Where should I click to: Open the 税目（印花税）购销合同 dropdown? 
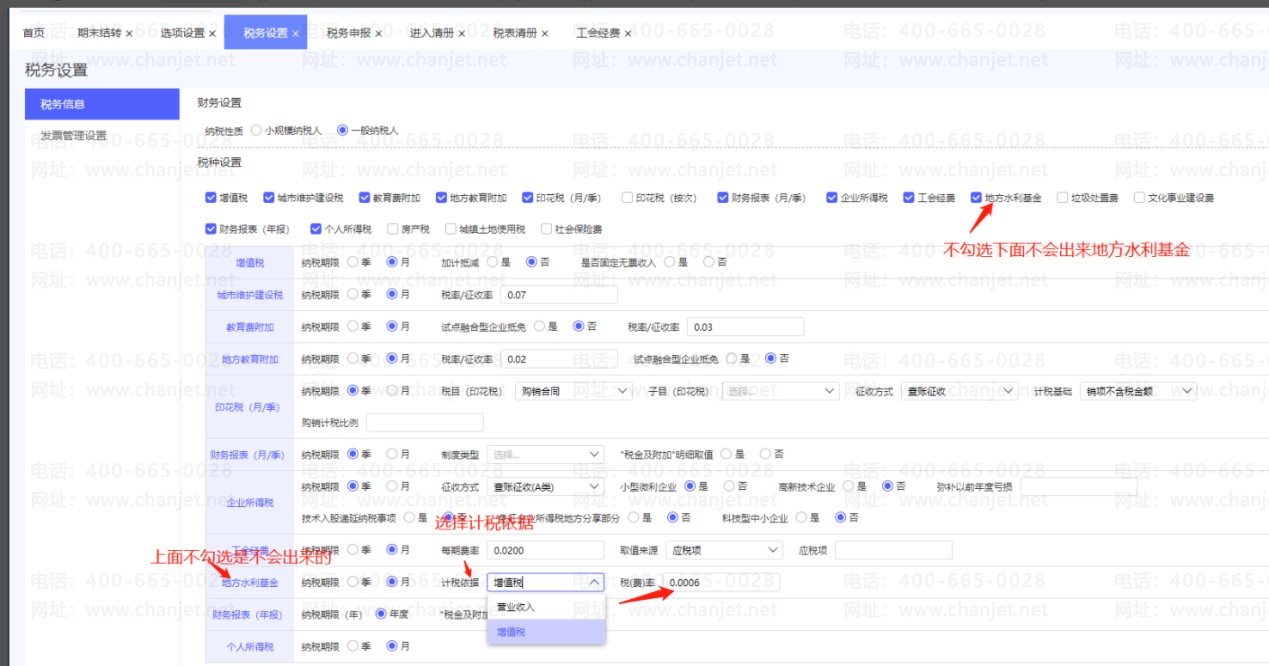click(x=573, y=391)
